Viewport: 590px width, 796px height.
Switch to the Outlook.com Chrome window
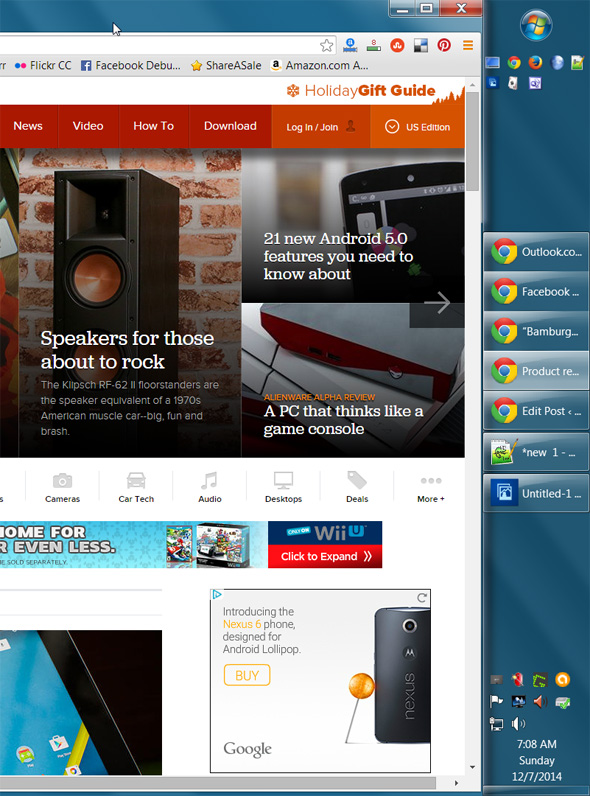[x=536, y=251]
